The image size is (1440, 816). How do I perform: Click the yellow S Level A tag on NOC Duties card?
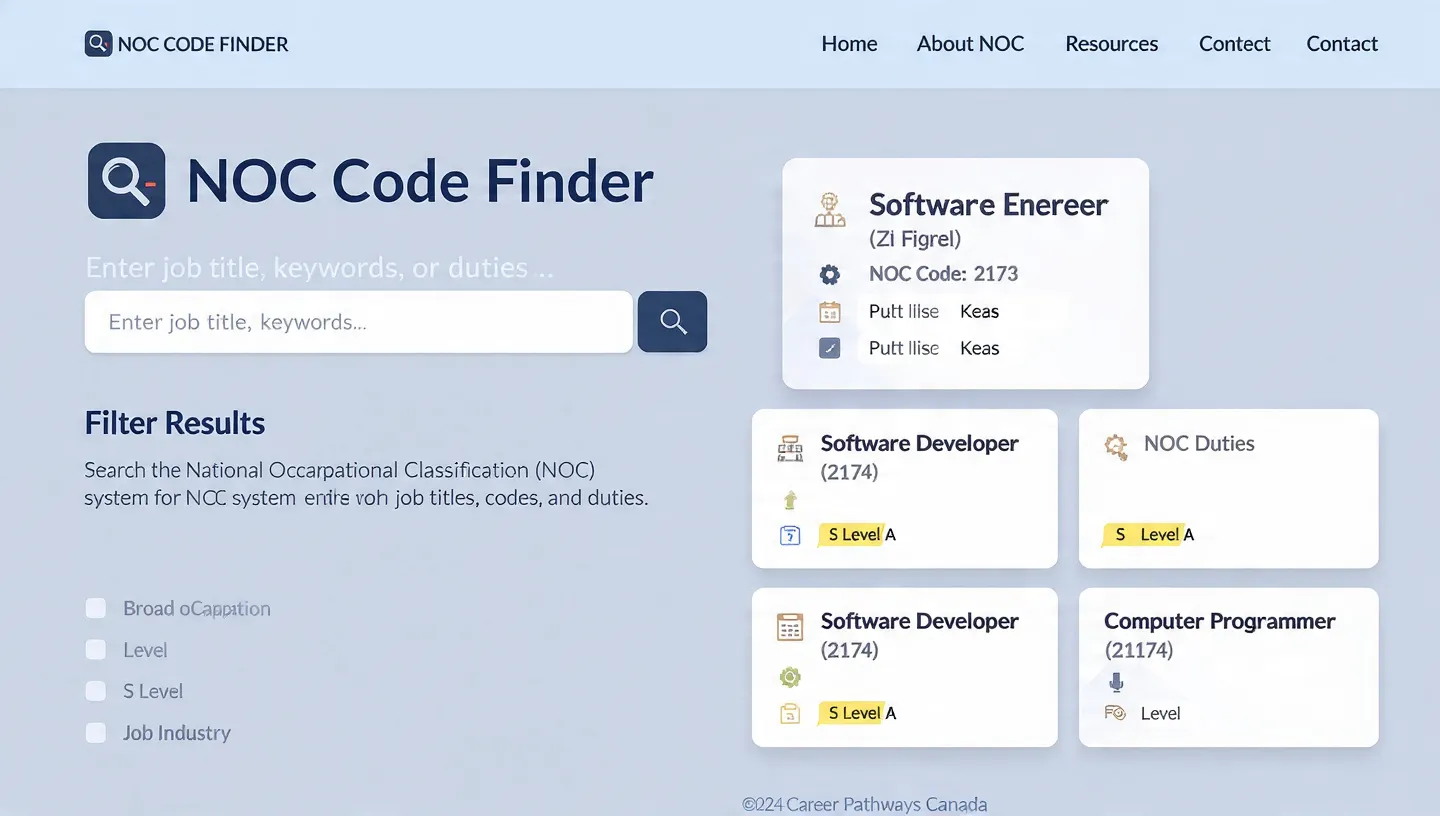1148,535
